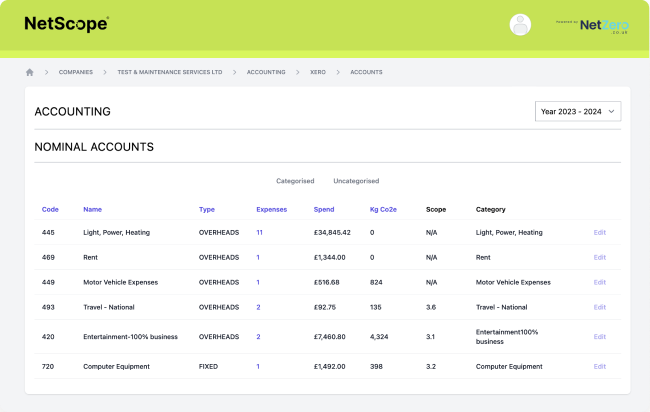The image size is (650, 412).
Task: Sort table by Type column
Action: (x=207, y=209)
